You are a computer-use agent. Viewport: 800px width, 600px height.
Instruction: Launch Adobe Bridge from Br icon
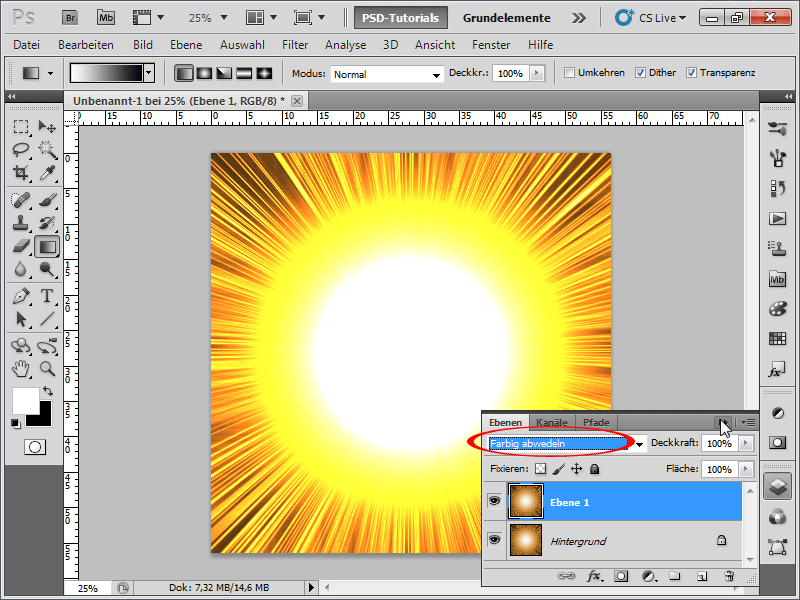click(x=70, y=18)
